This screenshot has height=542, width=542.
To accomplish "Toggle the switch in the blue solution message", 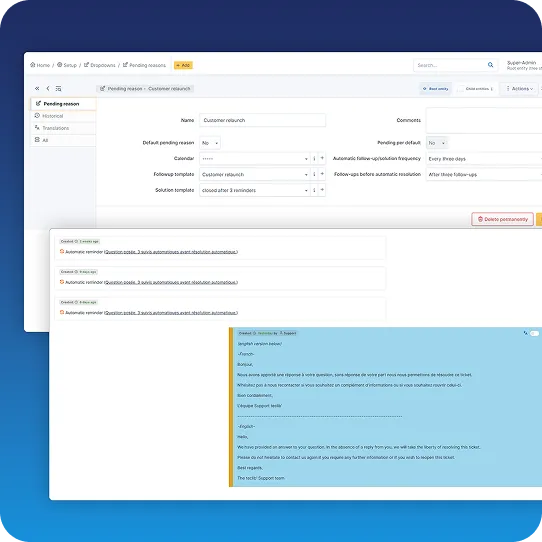I will click(534, 333).
